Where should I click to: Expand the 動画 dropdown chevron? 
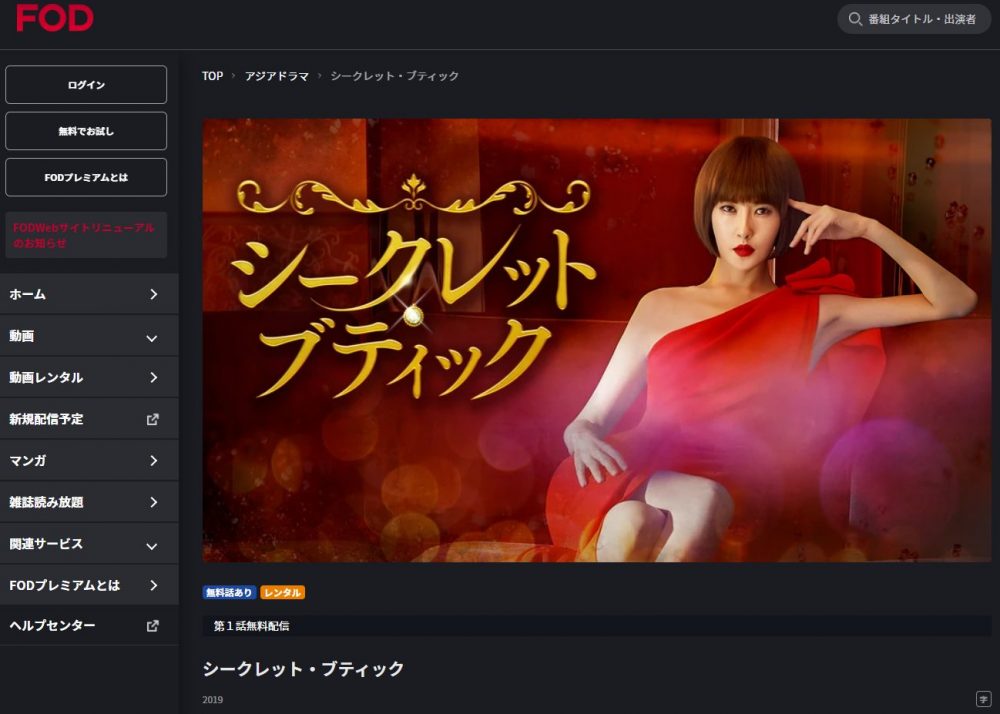(152, 339)
